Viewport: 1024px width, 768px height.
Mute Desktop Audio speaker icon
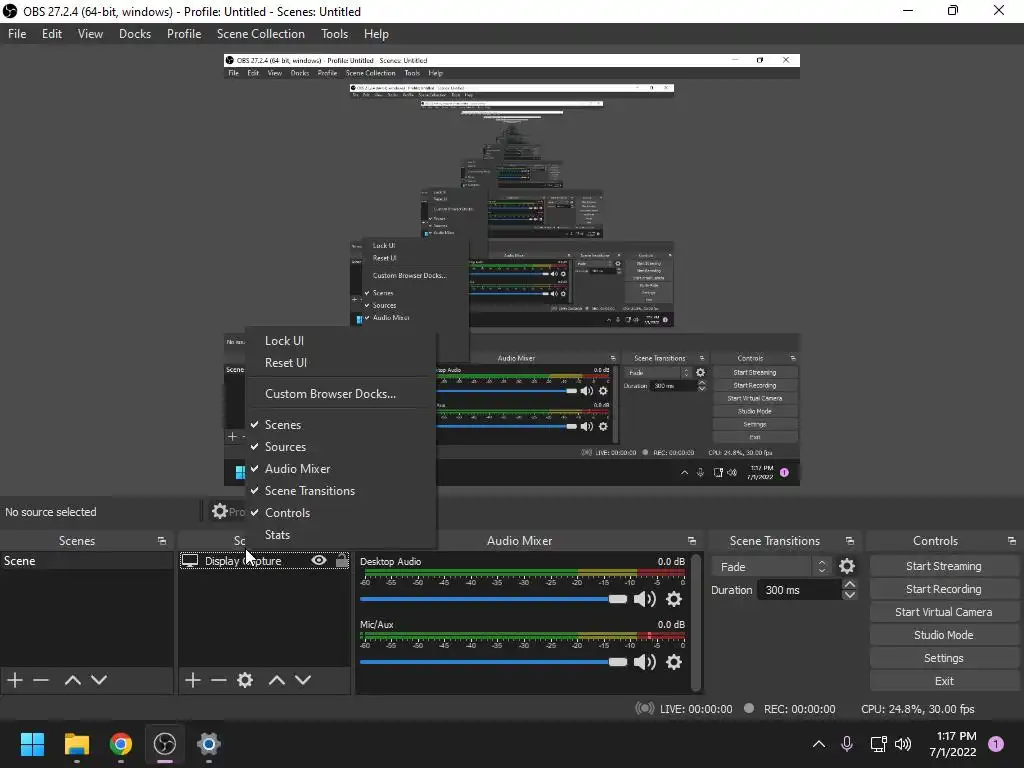[645, 599]
